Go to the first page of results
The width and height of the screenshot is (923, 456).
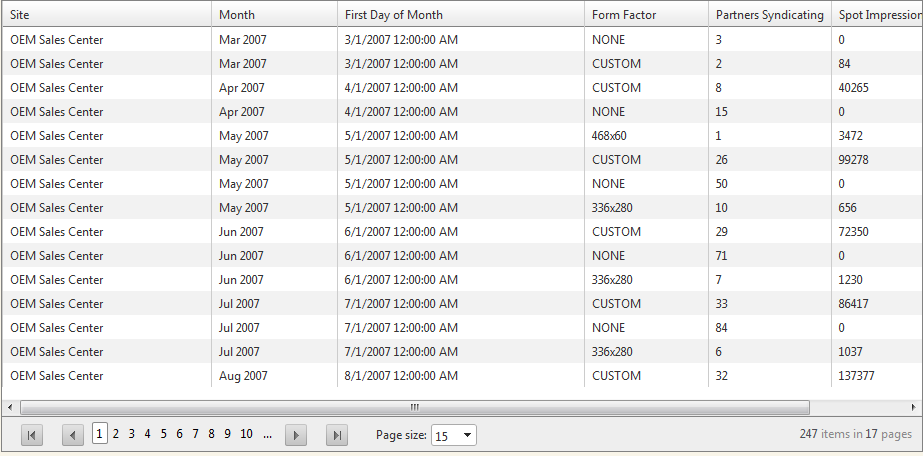coord(32,434)
